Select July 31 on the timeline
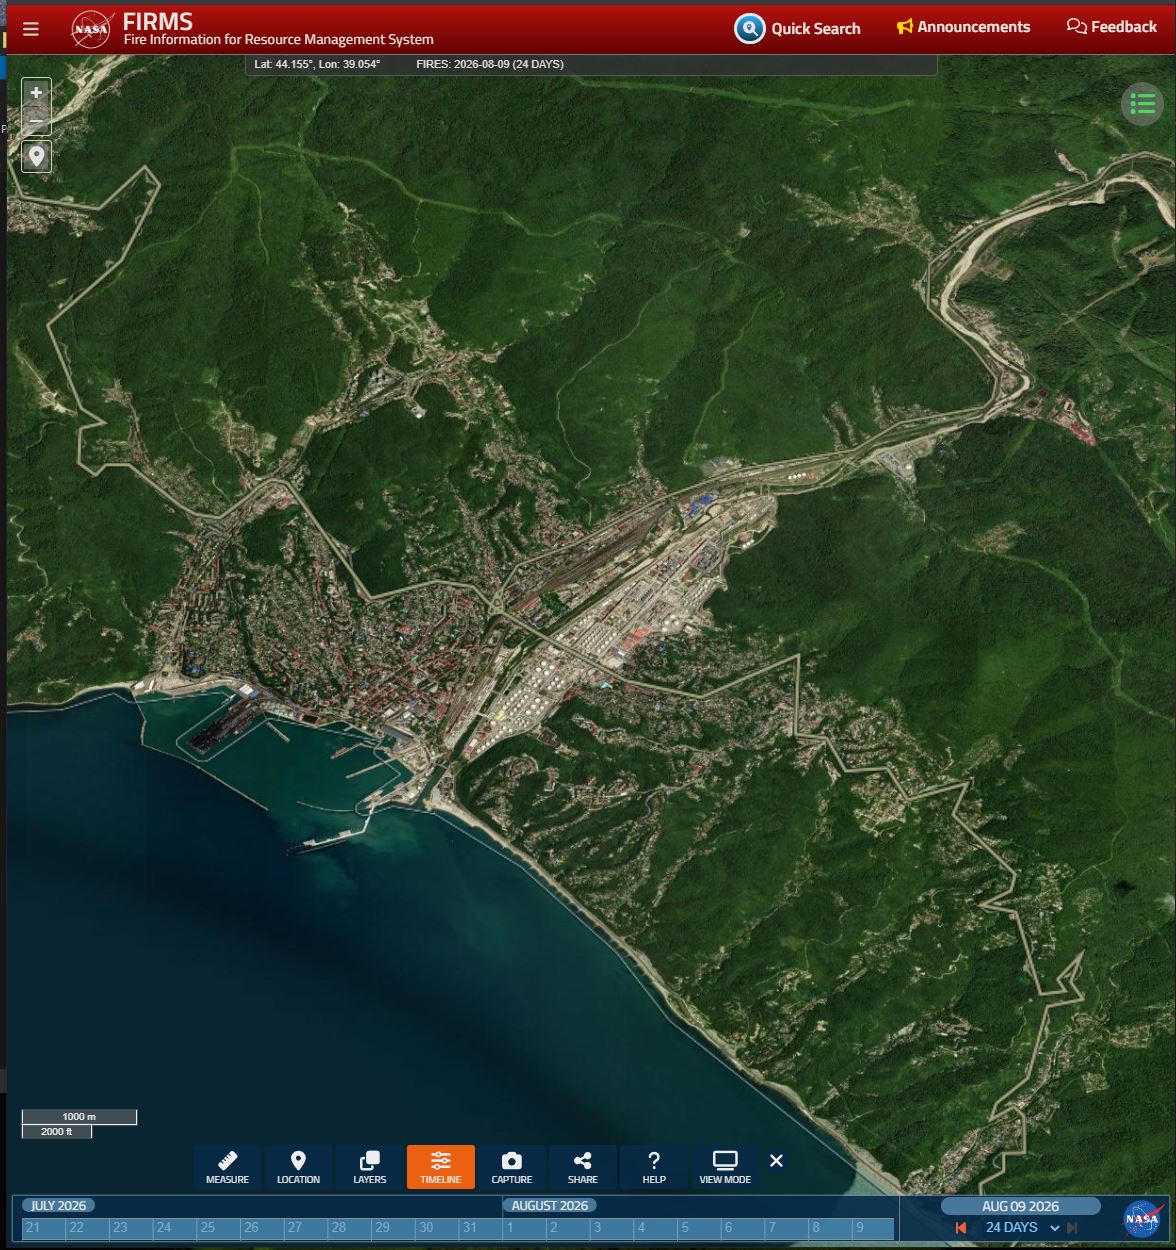Image resolution: width=1176 pixels, height=1250 pixels. (481, 1228)
